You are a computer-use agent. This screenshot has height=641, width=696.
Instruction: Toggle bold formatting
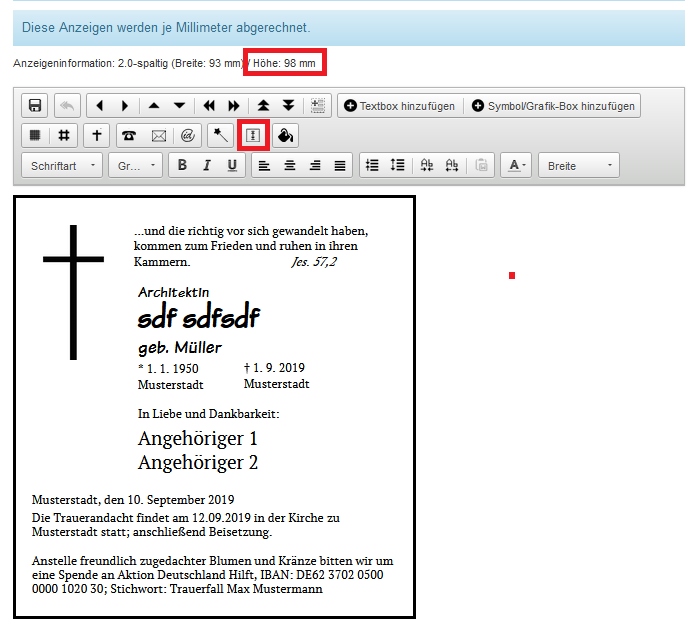[182, 166]
